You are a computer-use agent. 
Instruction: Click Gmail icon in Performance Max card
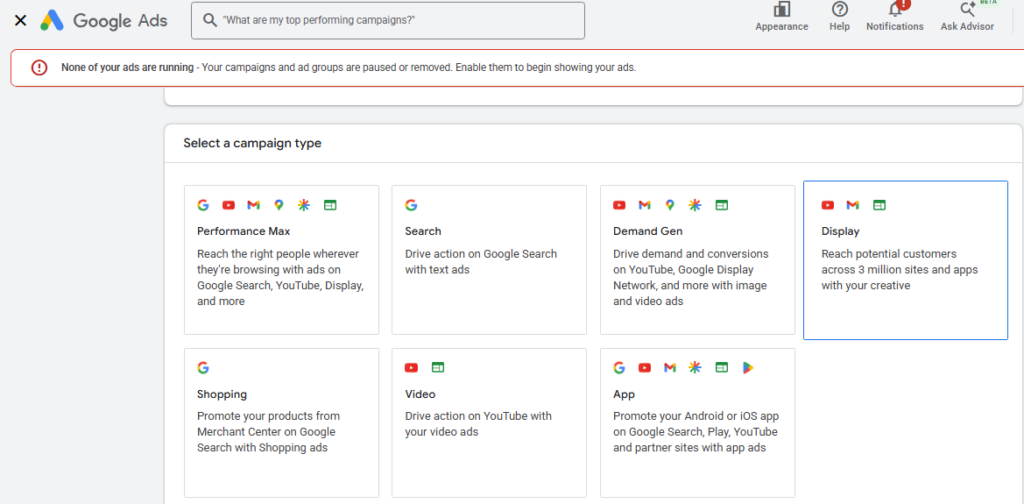pyautogui.click(x=253, y=205)
